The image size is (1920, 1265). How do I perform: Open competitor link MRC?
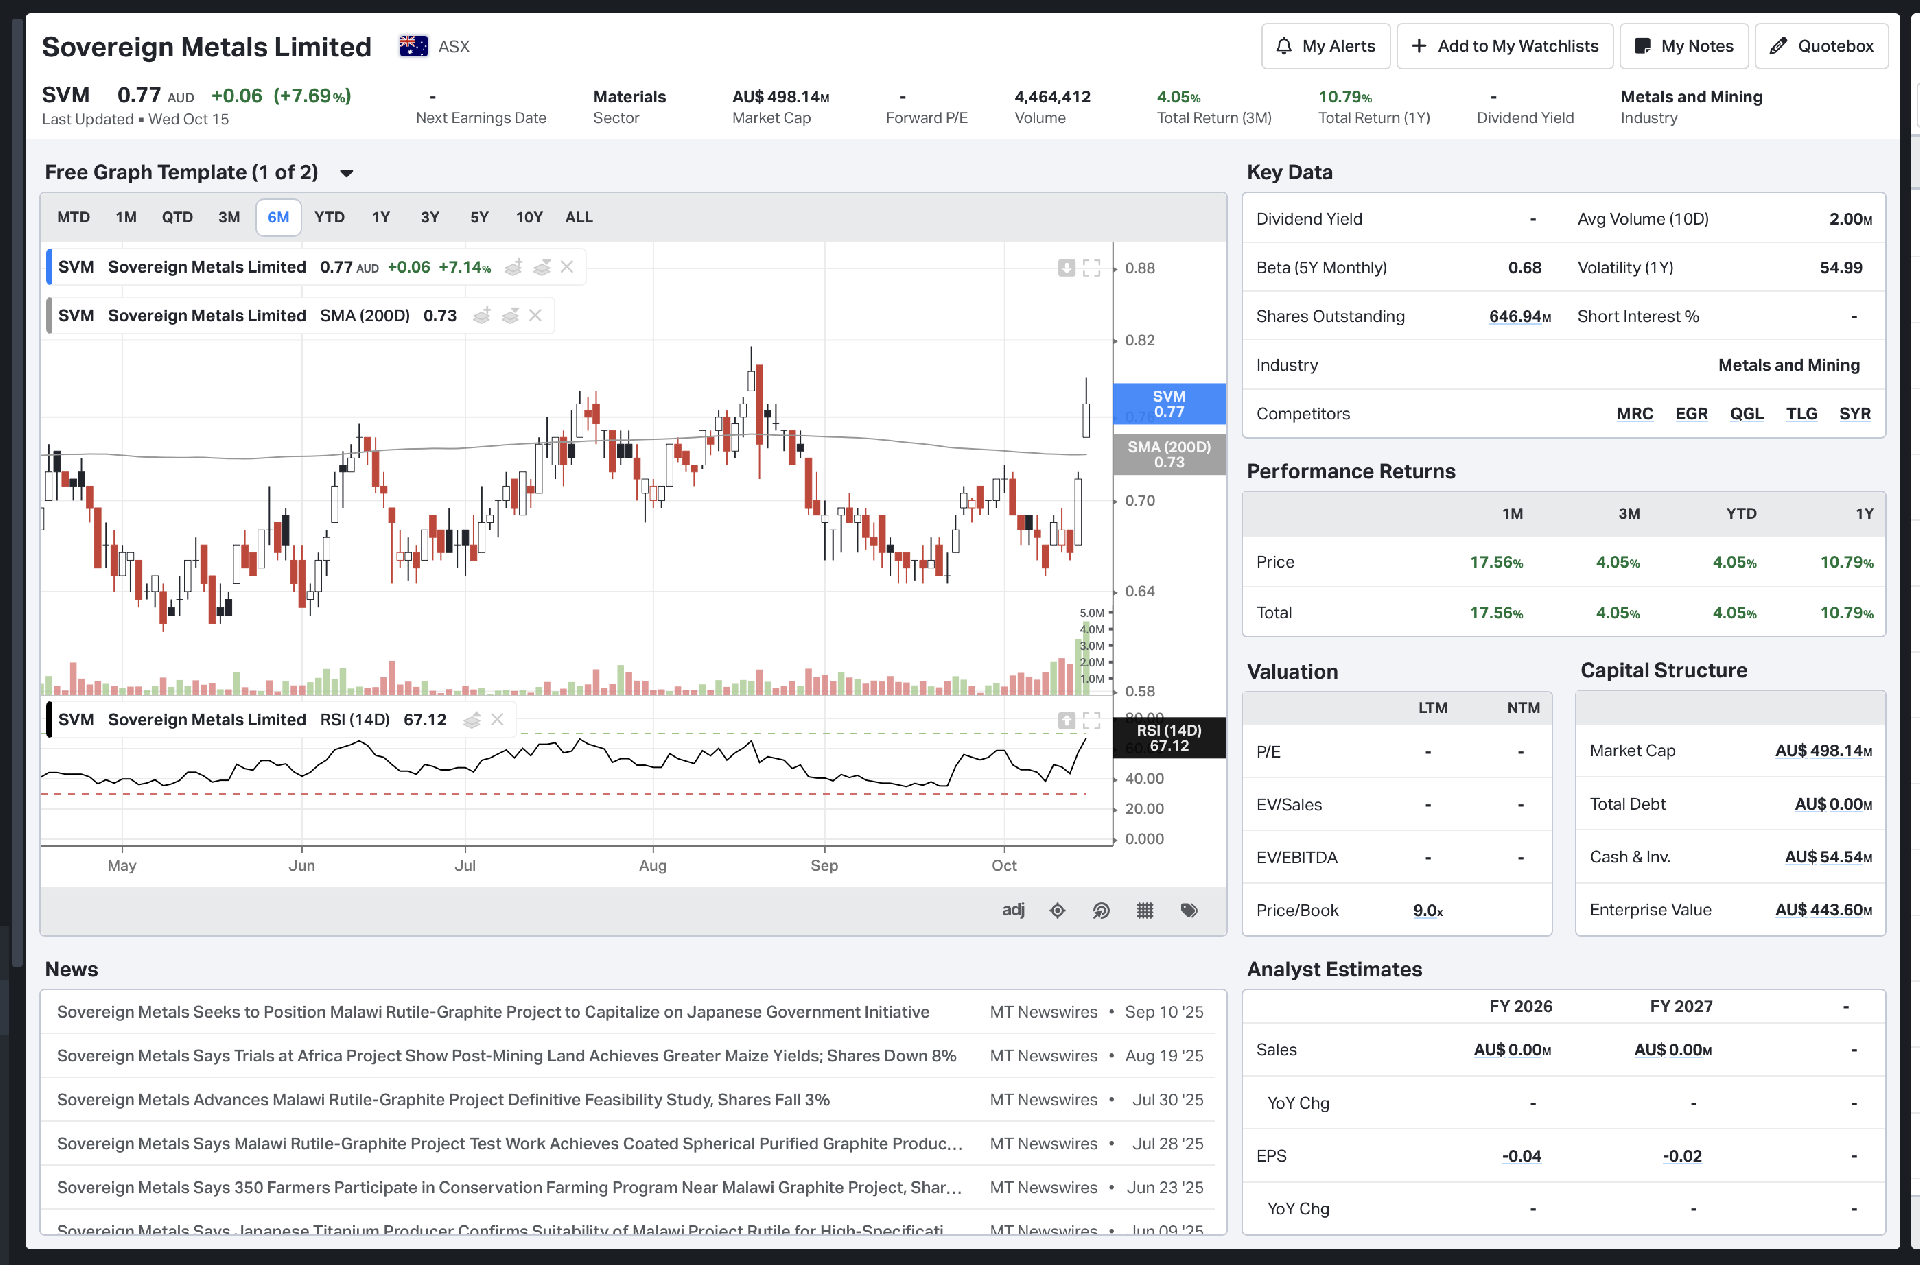point(1634,414)
